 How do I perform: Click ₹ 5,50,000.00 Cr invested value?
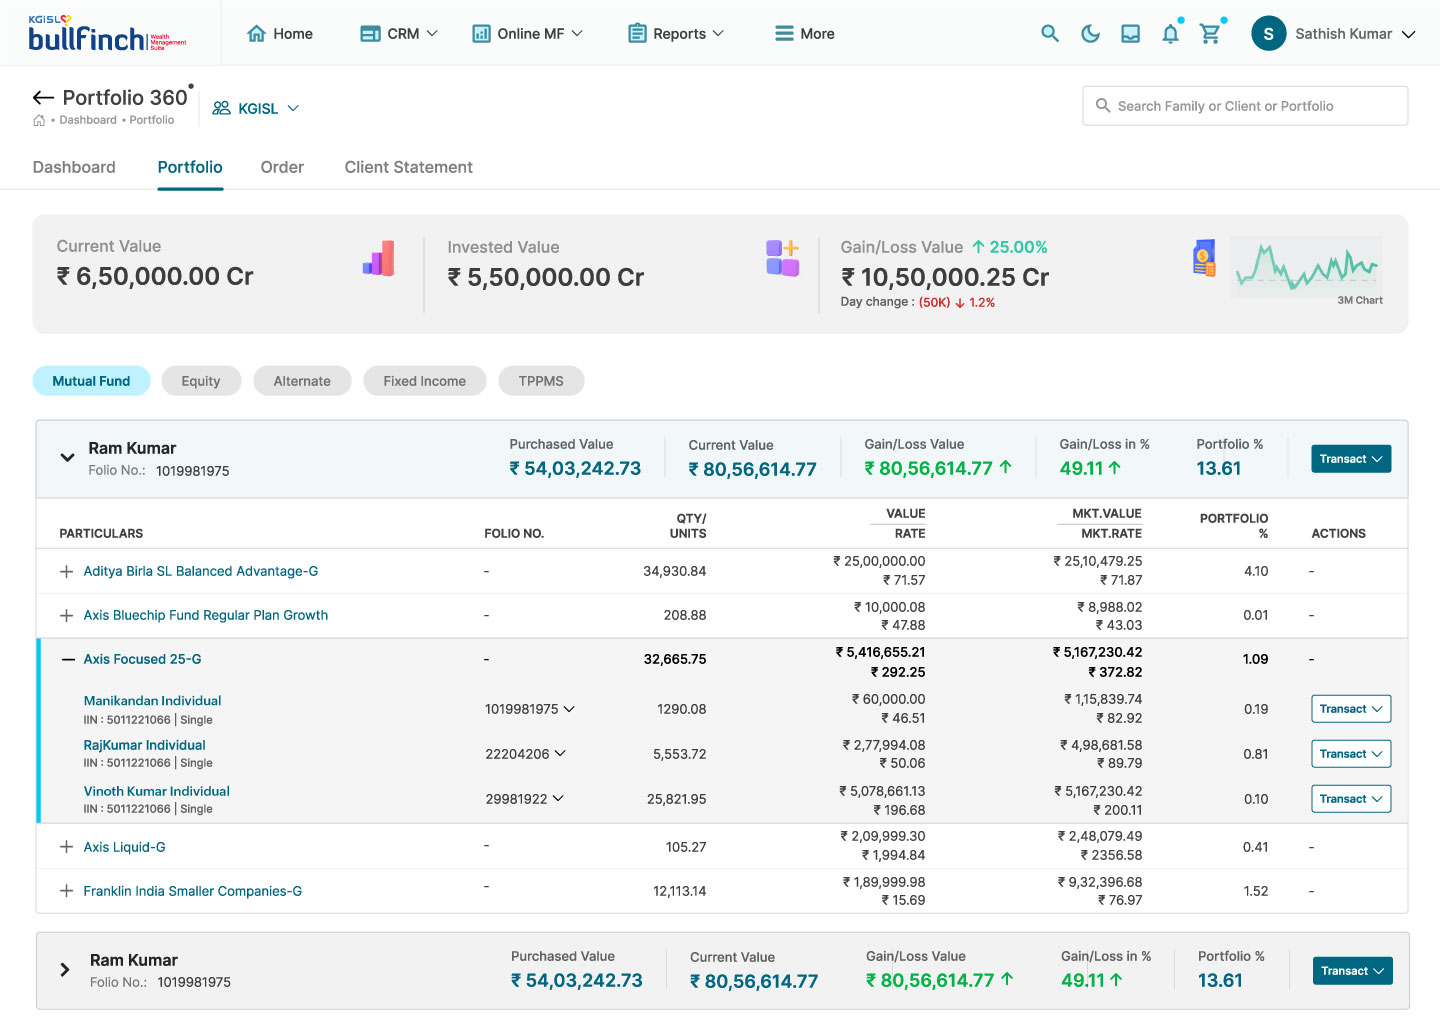pos(546,278)
